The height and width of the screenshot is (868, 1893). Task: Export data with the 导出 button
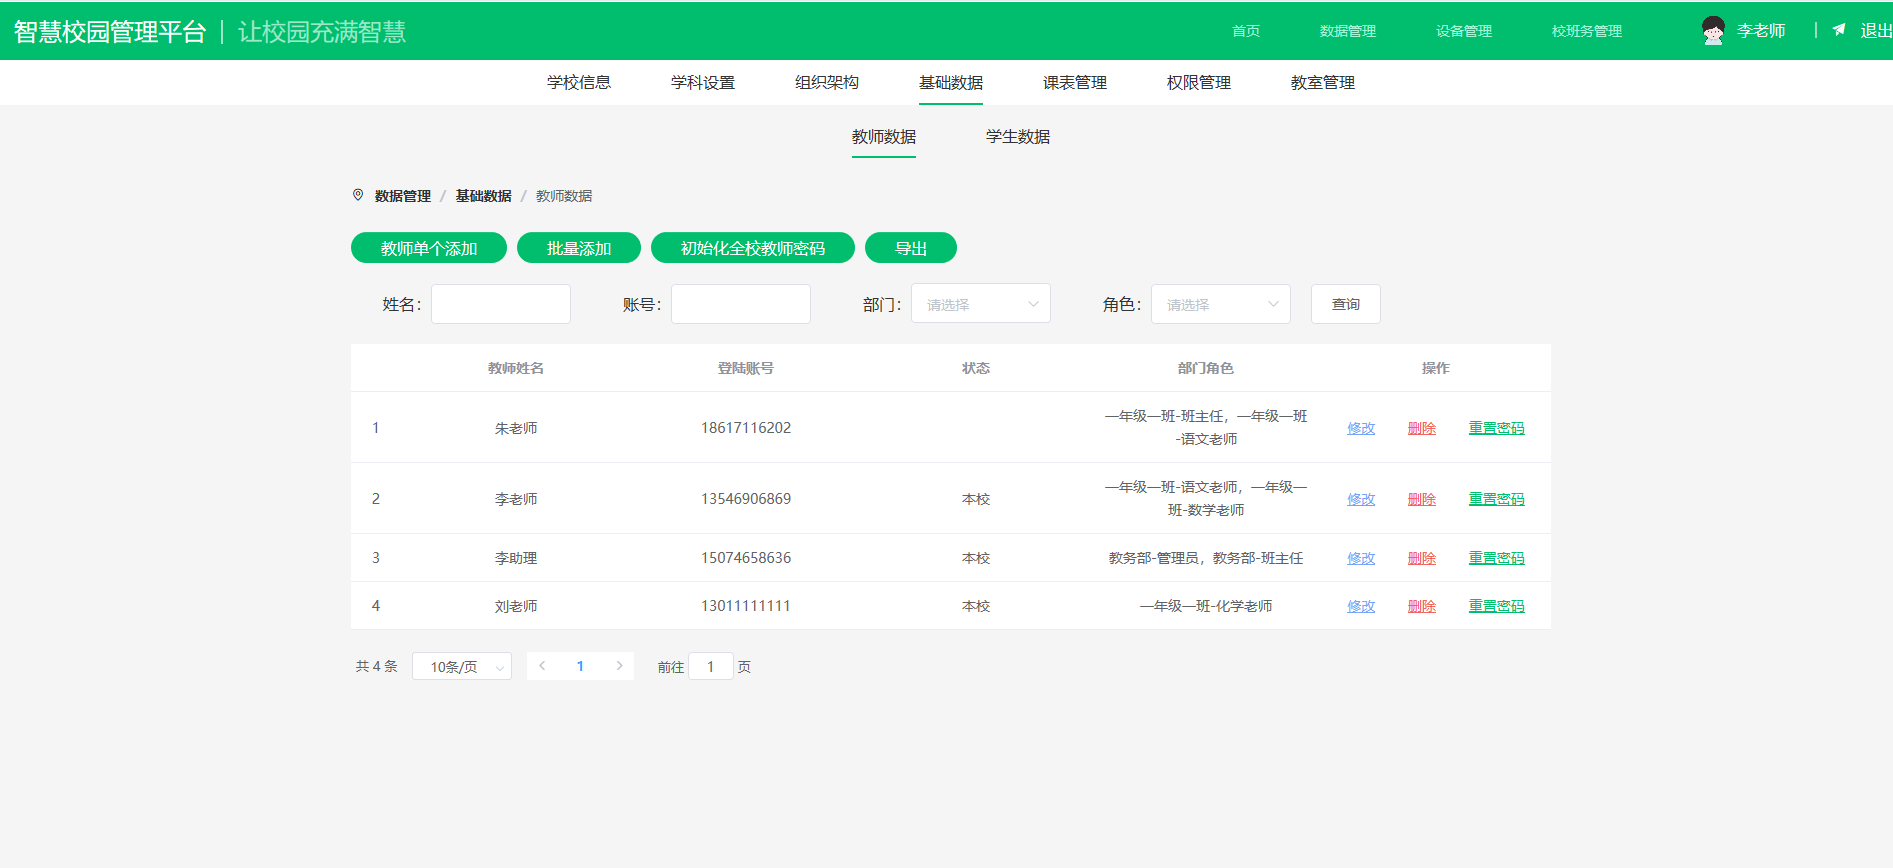coord(910,248)
